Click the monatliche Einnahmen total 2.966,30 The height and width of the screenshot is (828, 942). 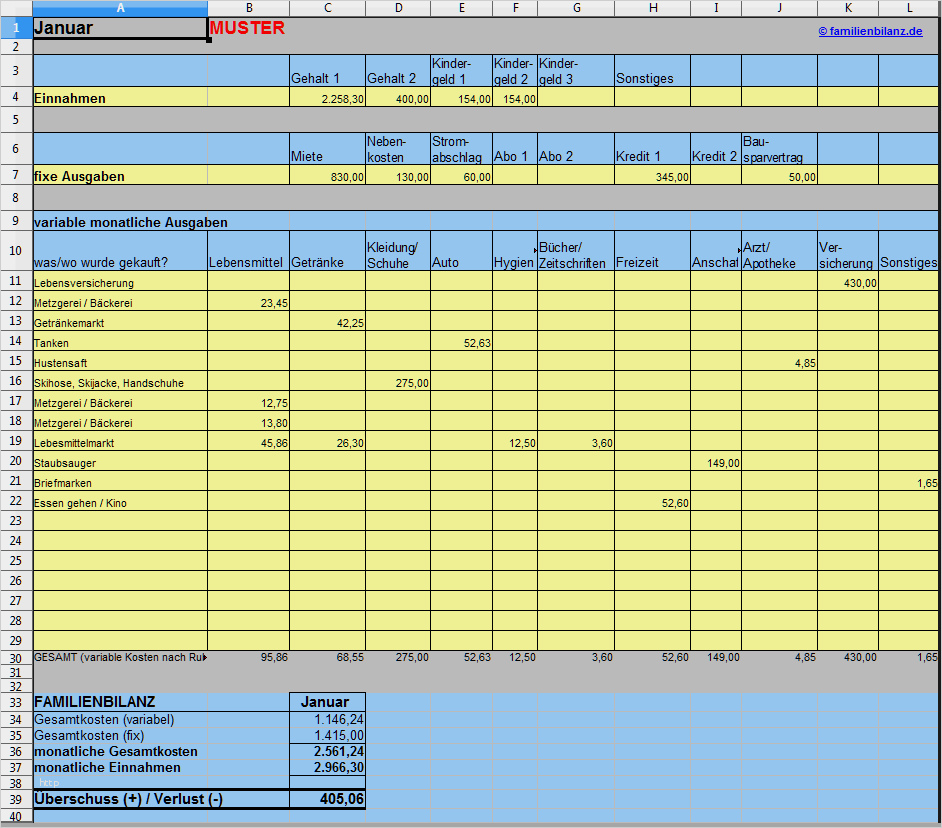click(327, 767)
